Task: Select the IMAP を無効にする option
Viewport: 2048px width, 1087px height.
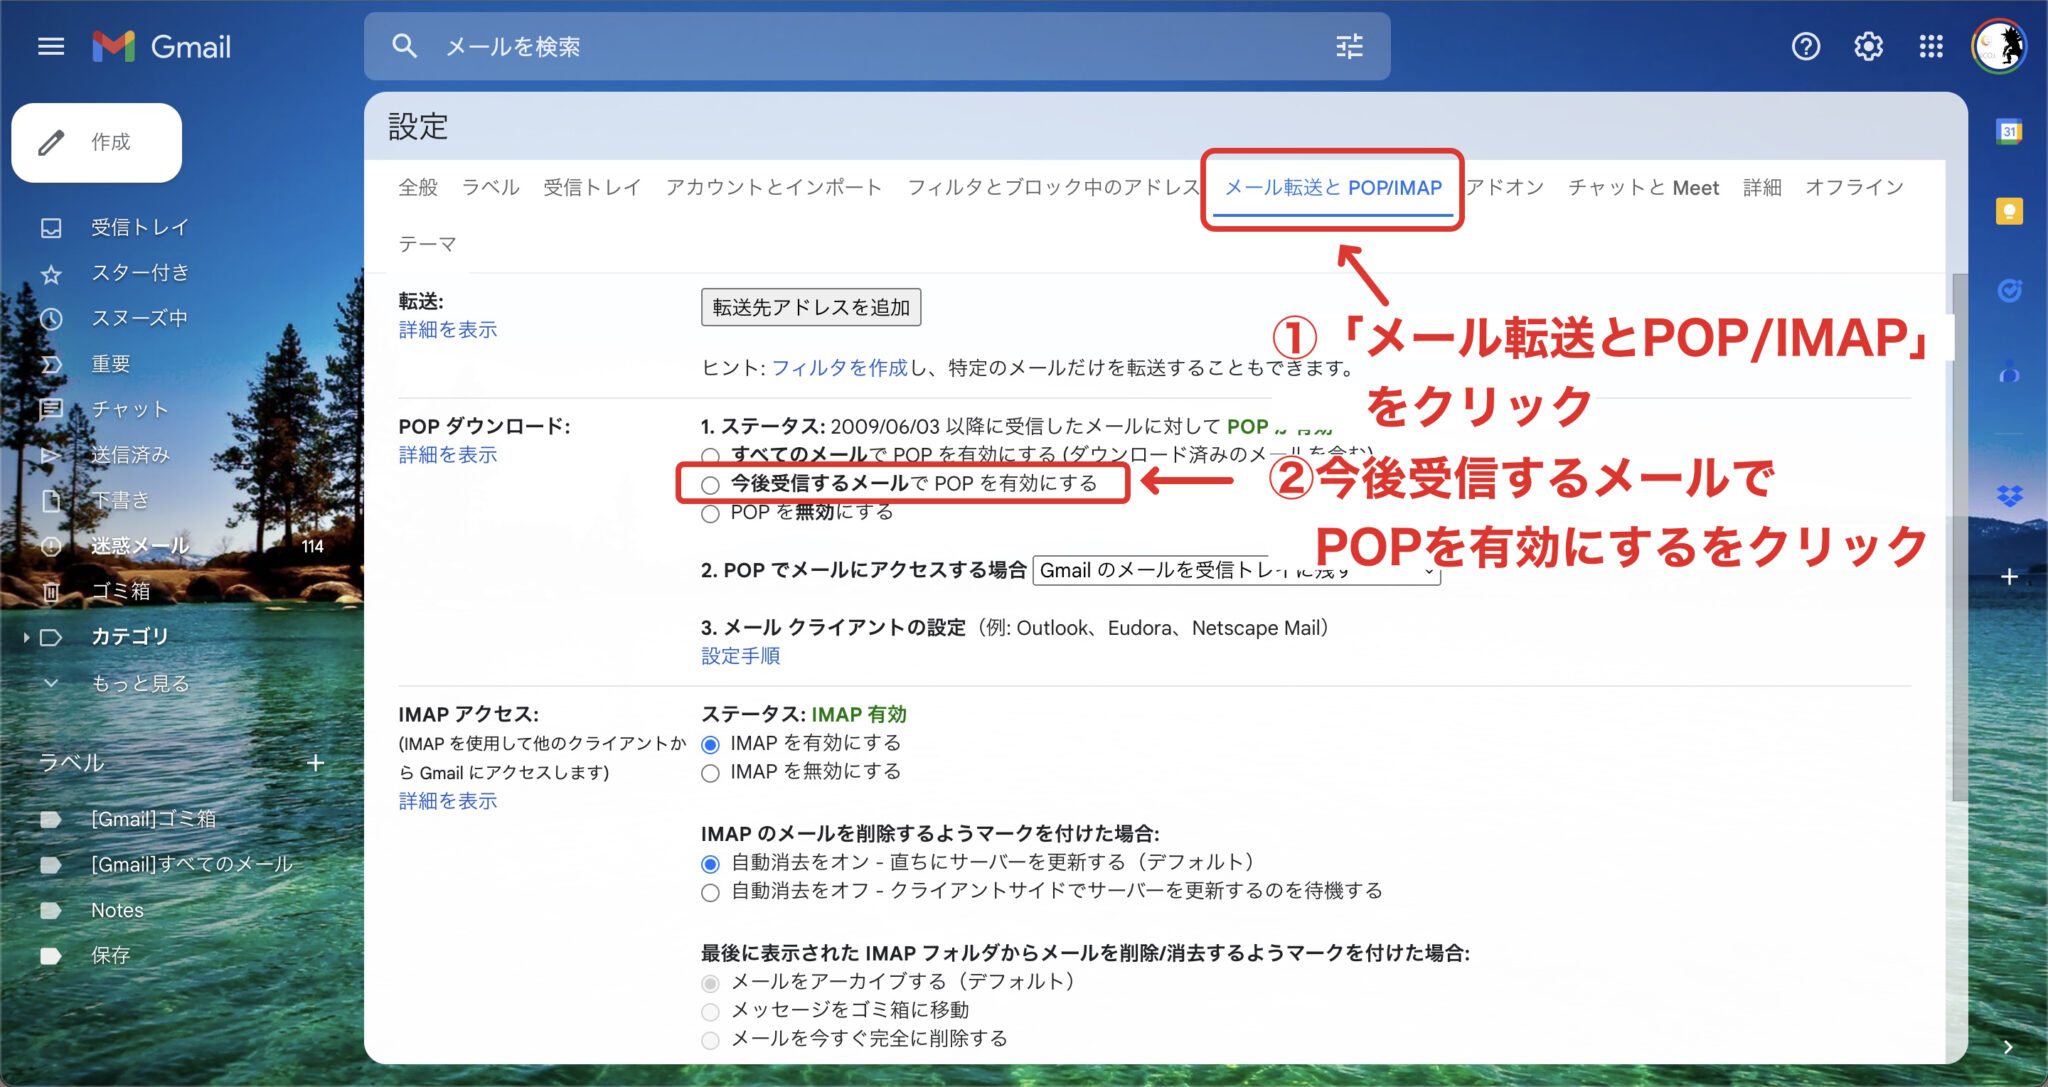Action: click(710, 771)
